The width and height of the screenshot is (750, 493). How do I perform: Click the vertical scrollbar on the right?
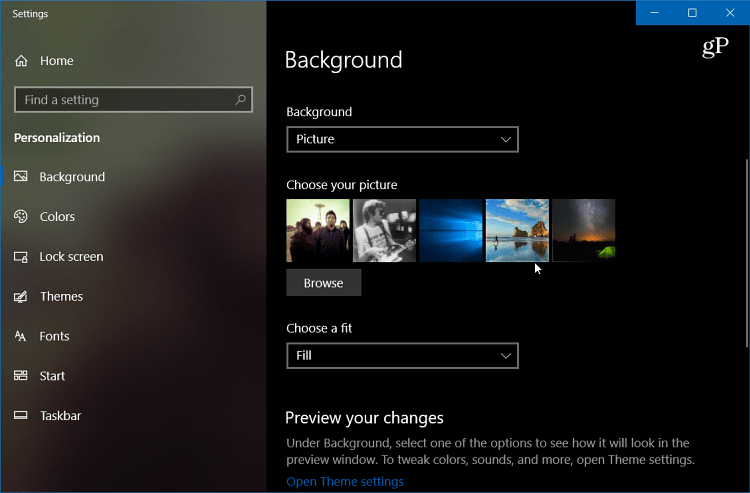point(747,253)
